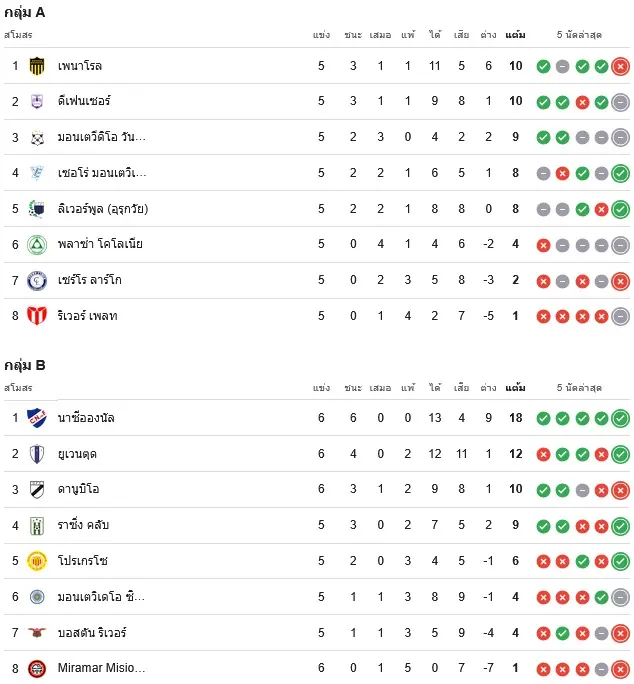Click the แข่ง column header in Group B
Screen dimensions: 634x684
[321, 387]
